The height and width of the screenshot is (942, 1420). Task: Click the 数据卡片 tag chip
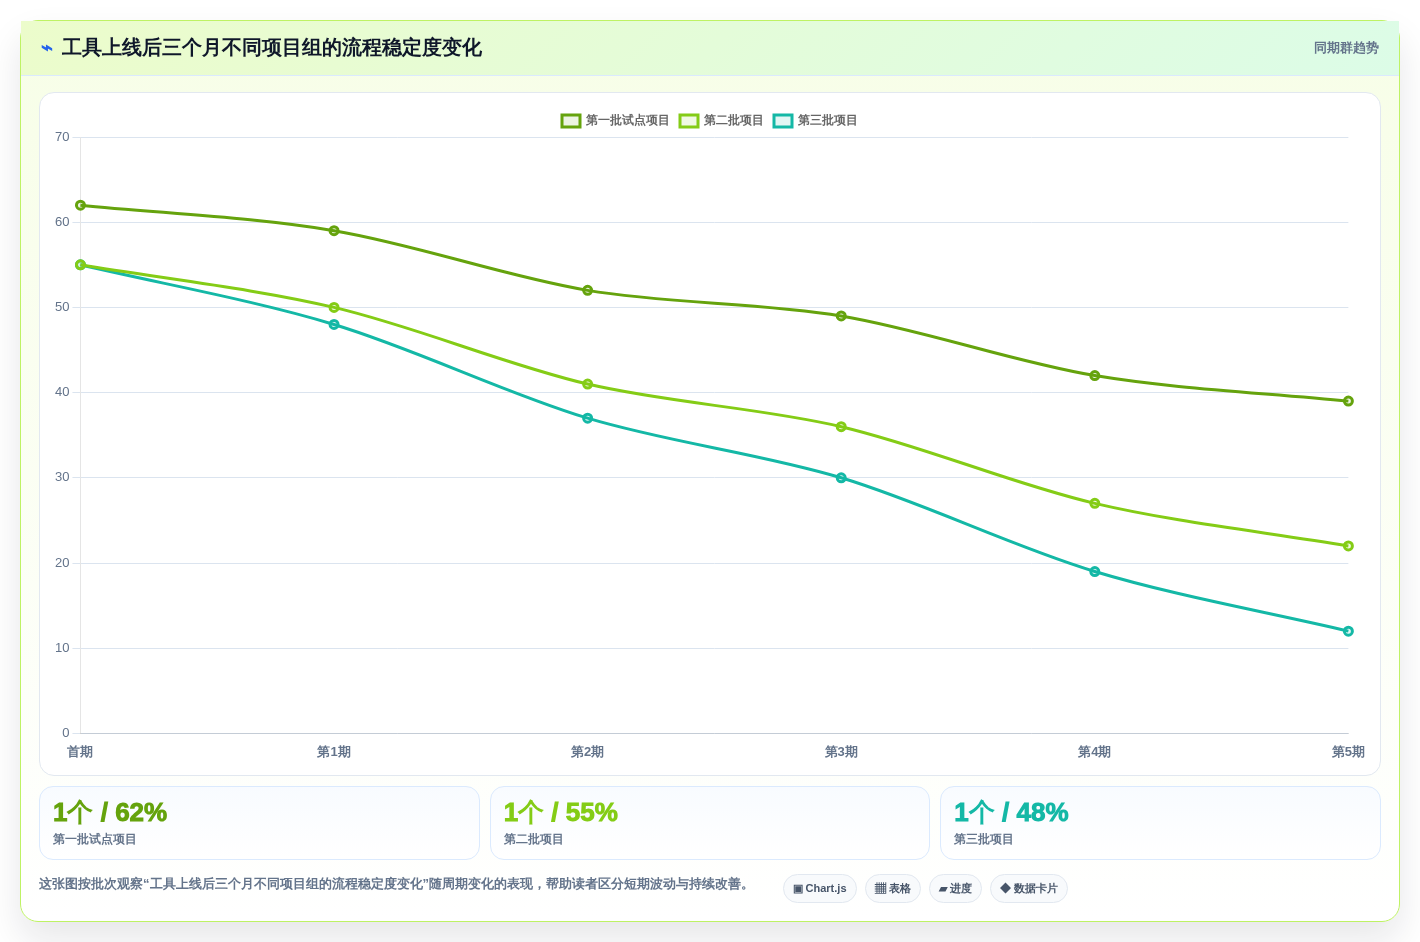1029,889
